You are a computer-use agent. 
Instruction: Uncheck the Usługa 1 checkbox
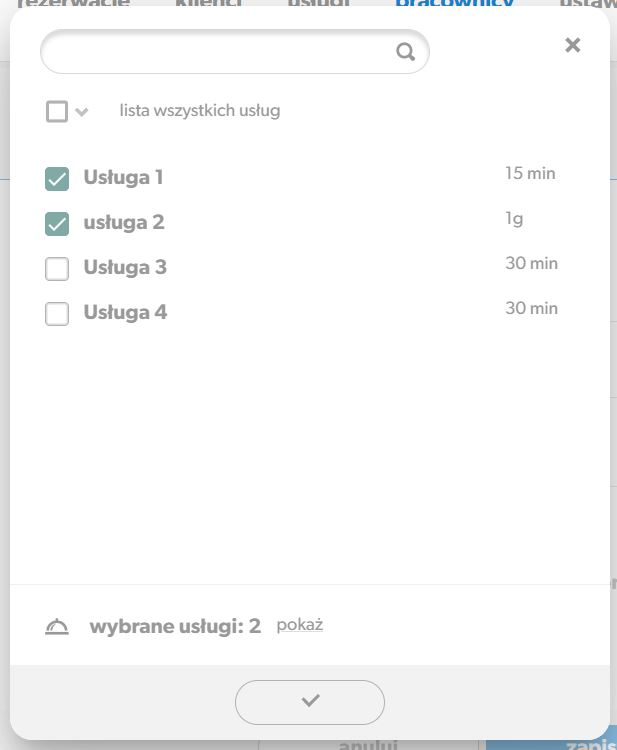click(57, 179)
